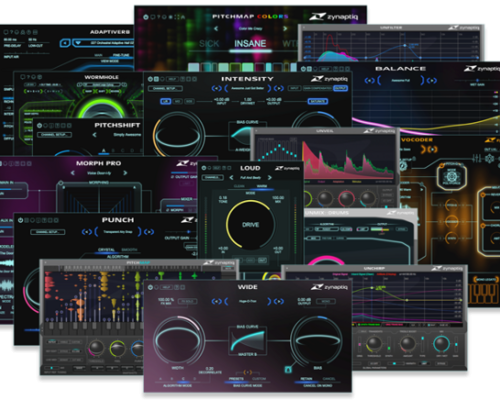Switch LOUD mode to CLEAN

click(x=239, y=186)
